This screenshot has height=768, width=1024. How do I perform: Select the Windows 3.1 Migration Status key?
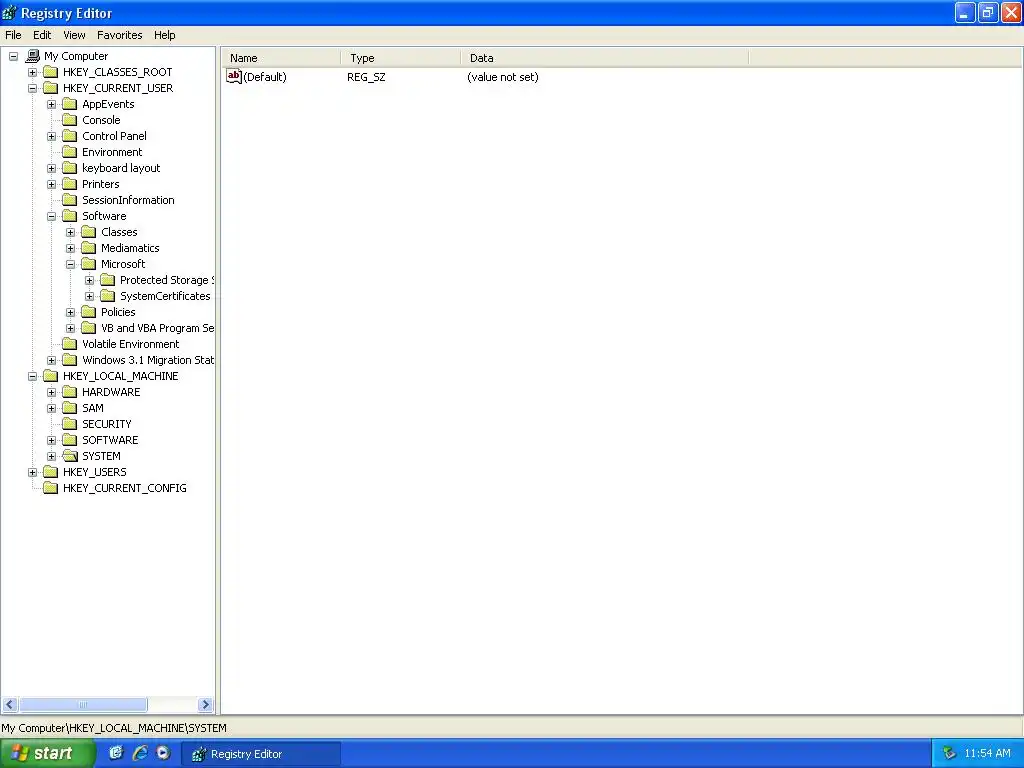click(148, 360)
